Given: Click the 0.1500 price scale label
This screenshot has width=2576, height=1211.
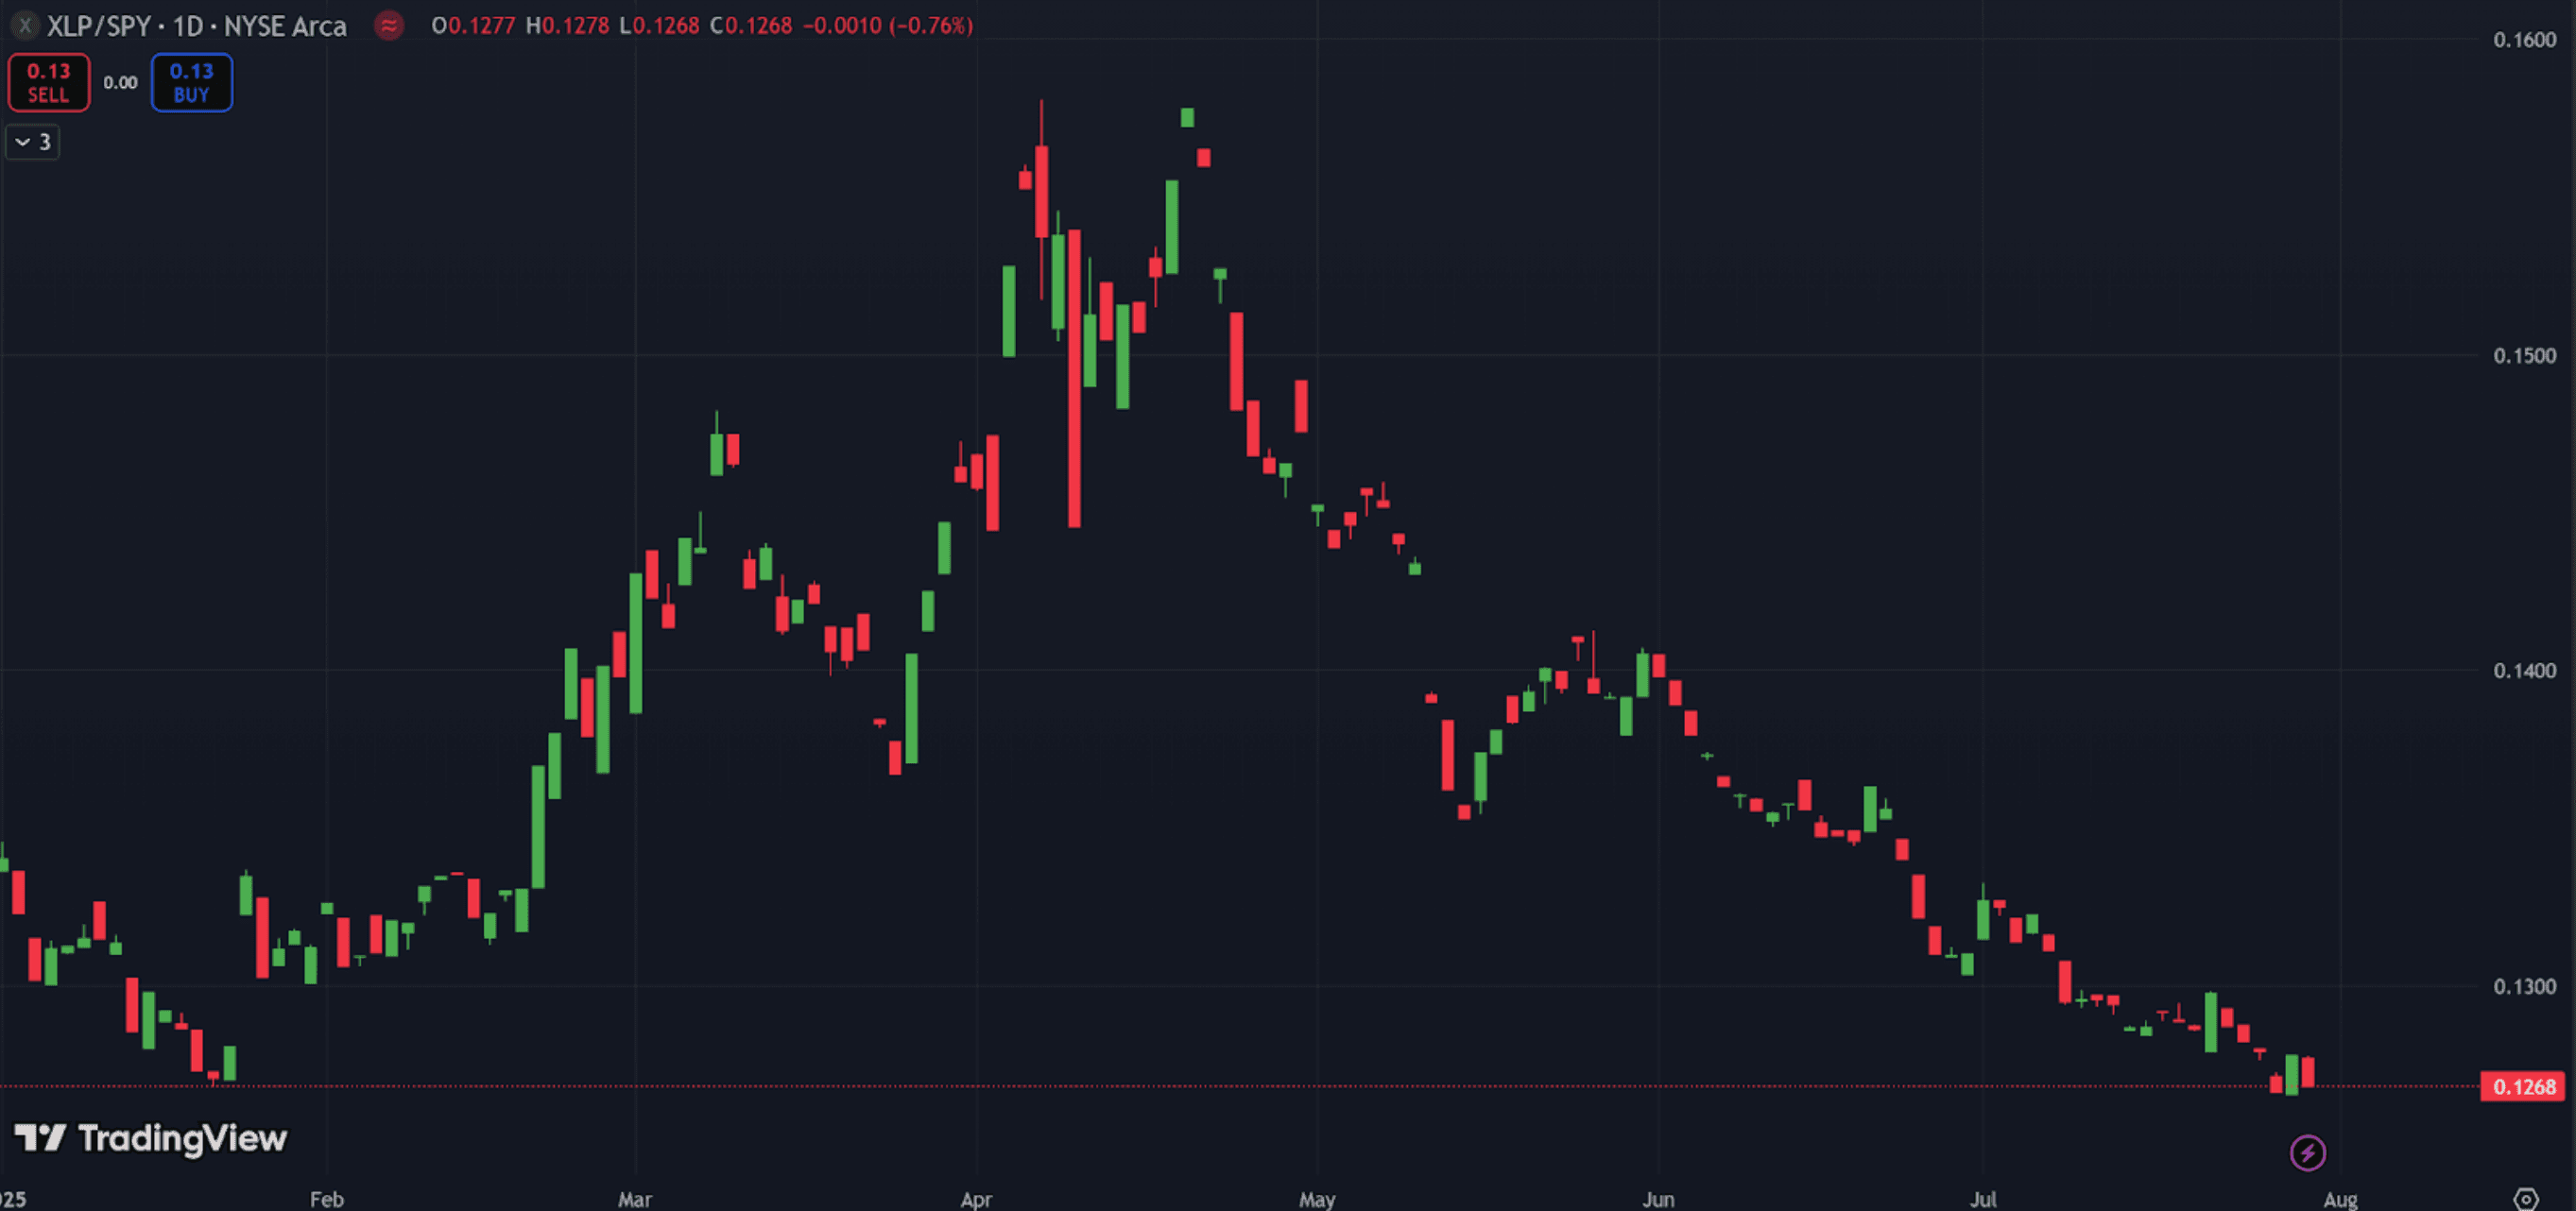Looking at the screenshot, I should point(2523,356).
